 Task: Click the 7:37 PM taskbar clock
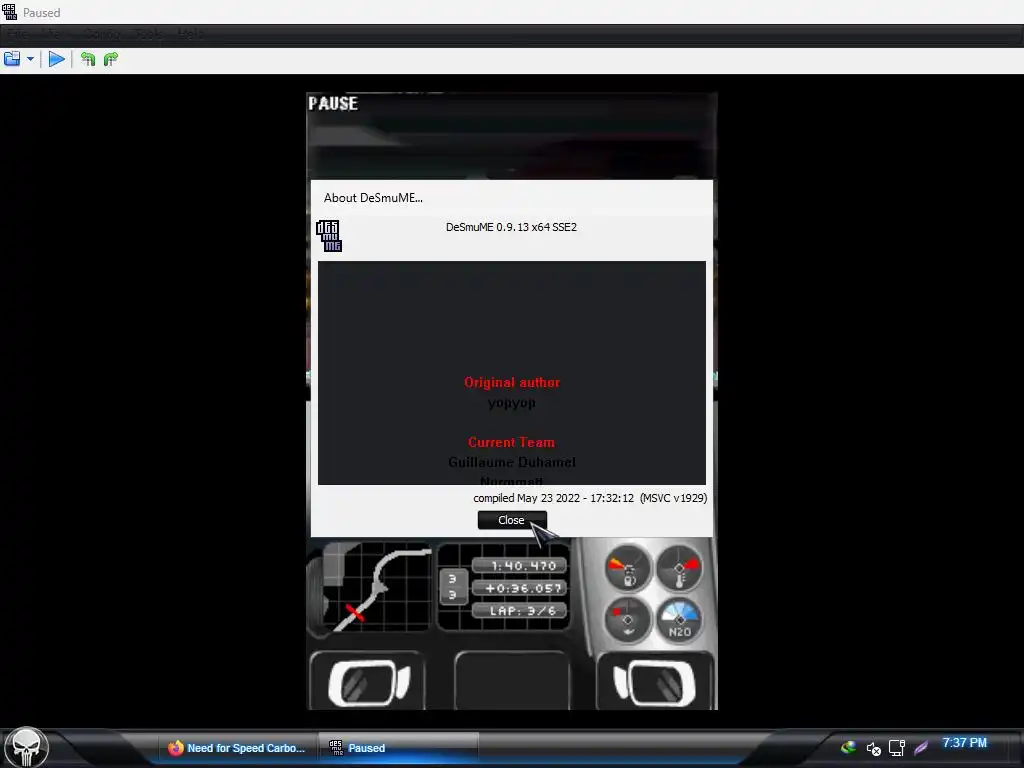pos(965,743)
